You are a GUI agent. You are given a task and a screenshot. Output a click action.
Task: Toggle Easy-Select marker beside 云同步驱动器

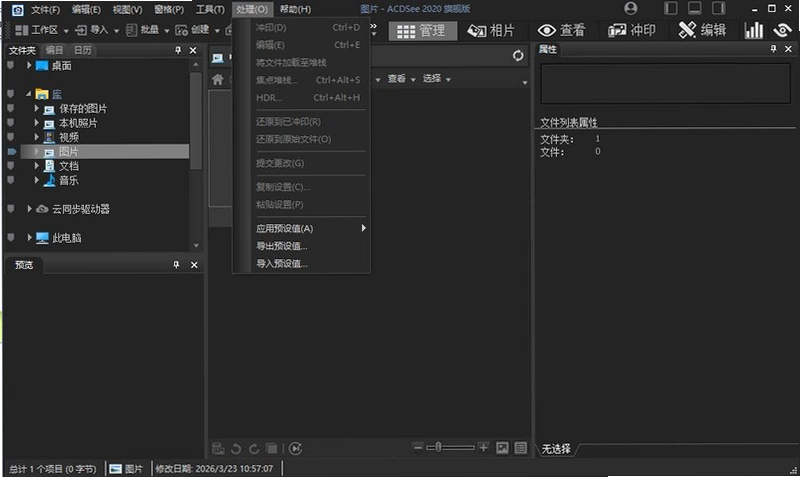pyautogui.click(x=11, y=209)
